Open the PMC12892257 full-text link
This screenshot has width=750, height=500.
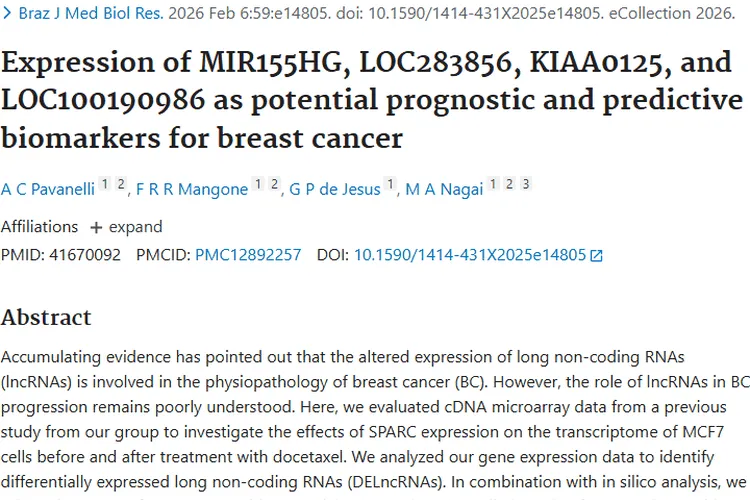click(x=248, y=255)
